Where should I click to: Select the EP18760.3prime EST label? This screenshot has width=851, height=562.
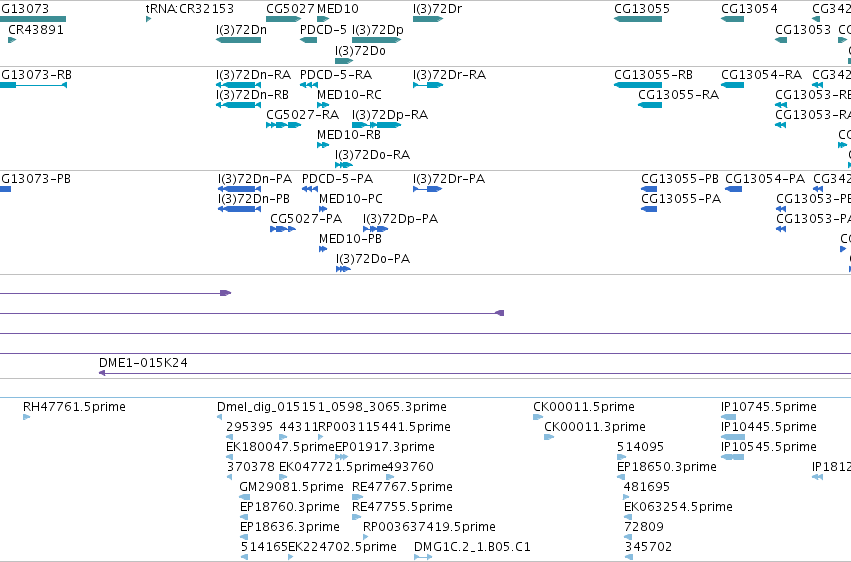pos(290,507)
